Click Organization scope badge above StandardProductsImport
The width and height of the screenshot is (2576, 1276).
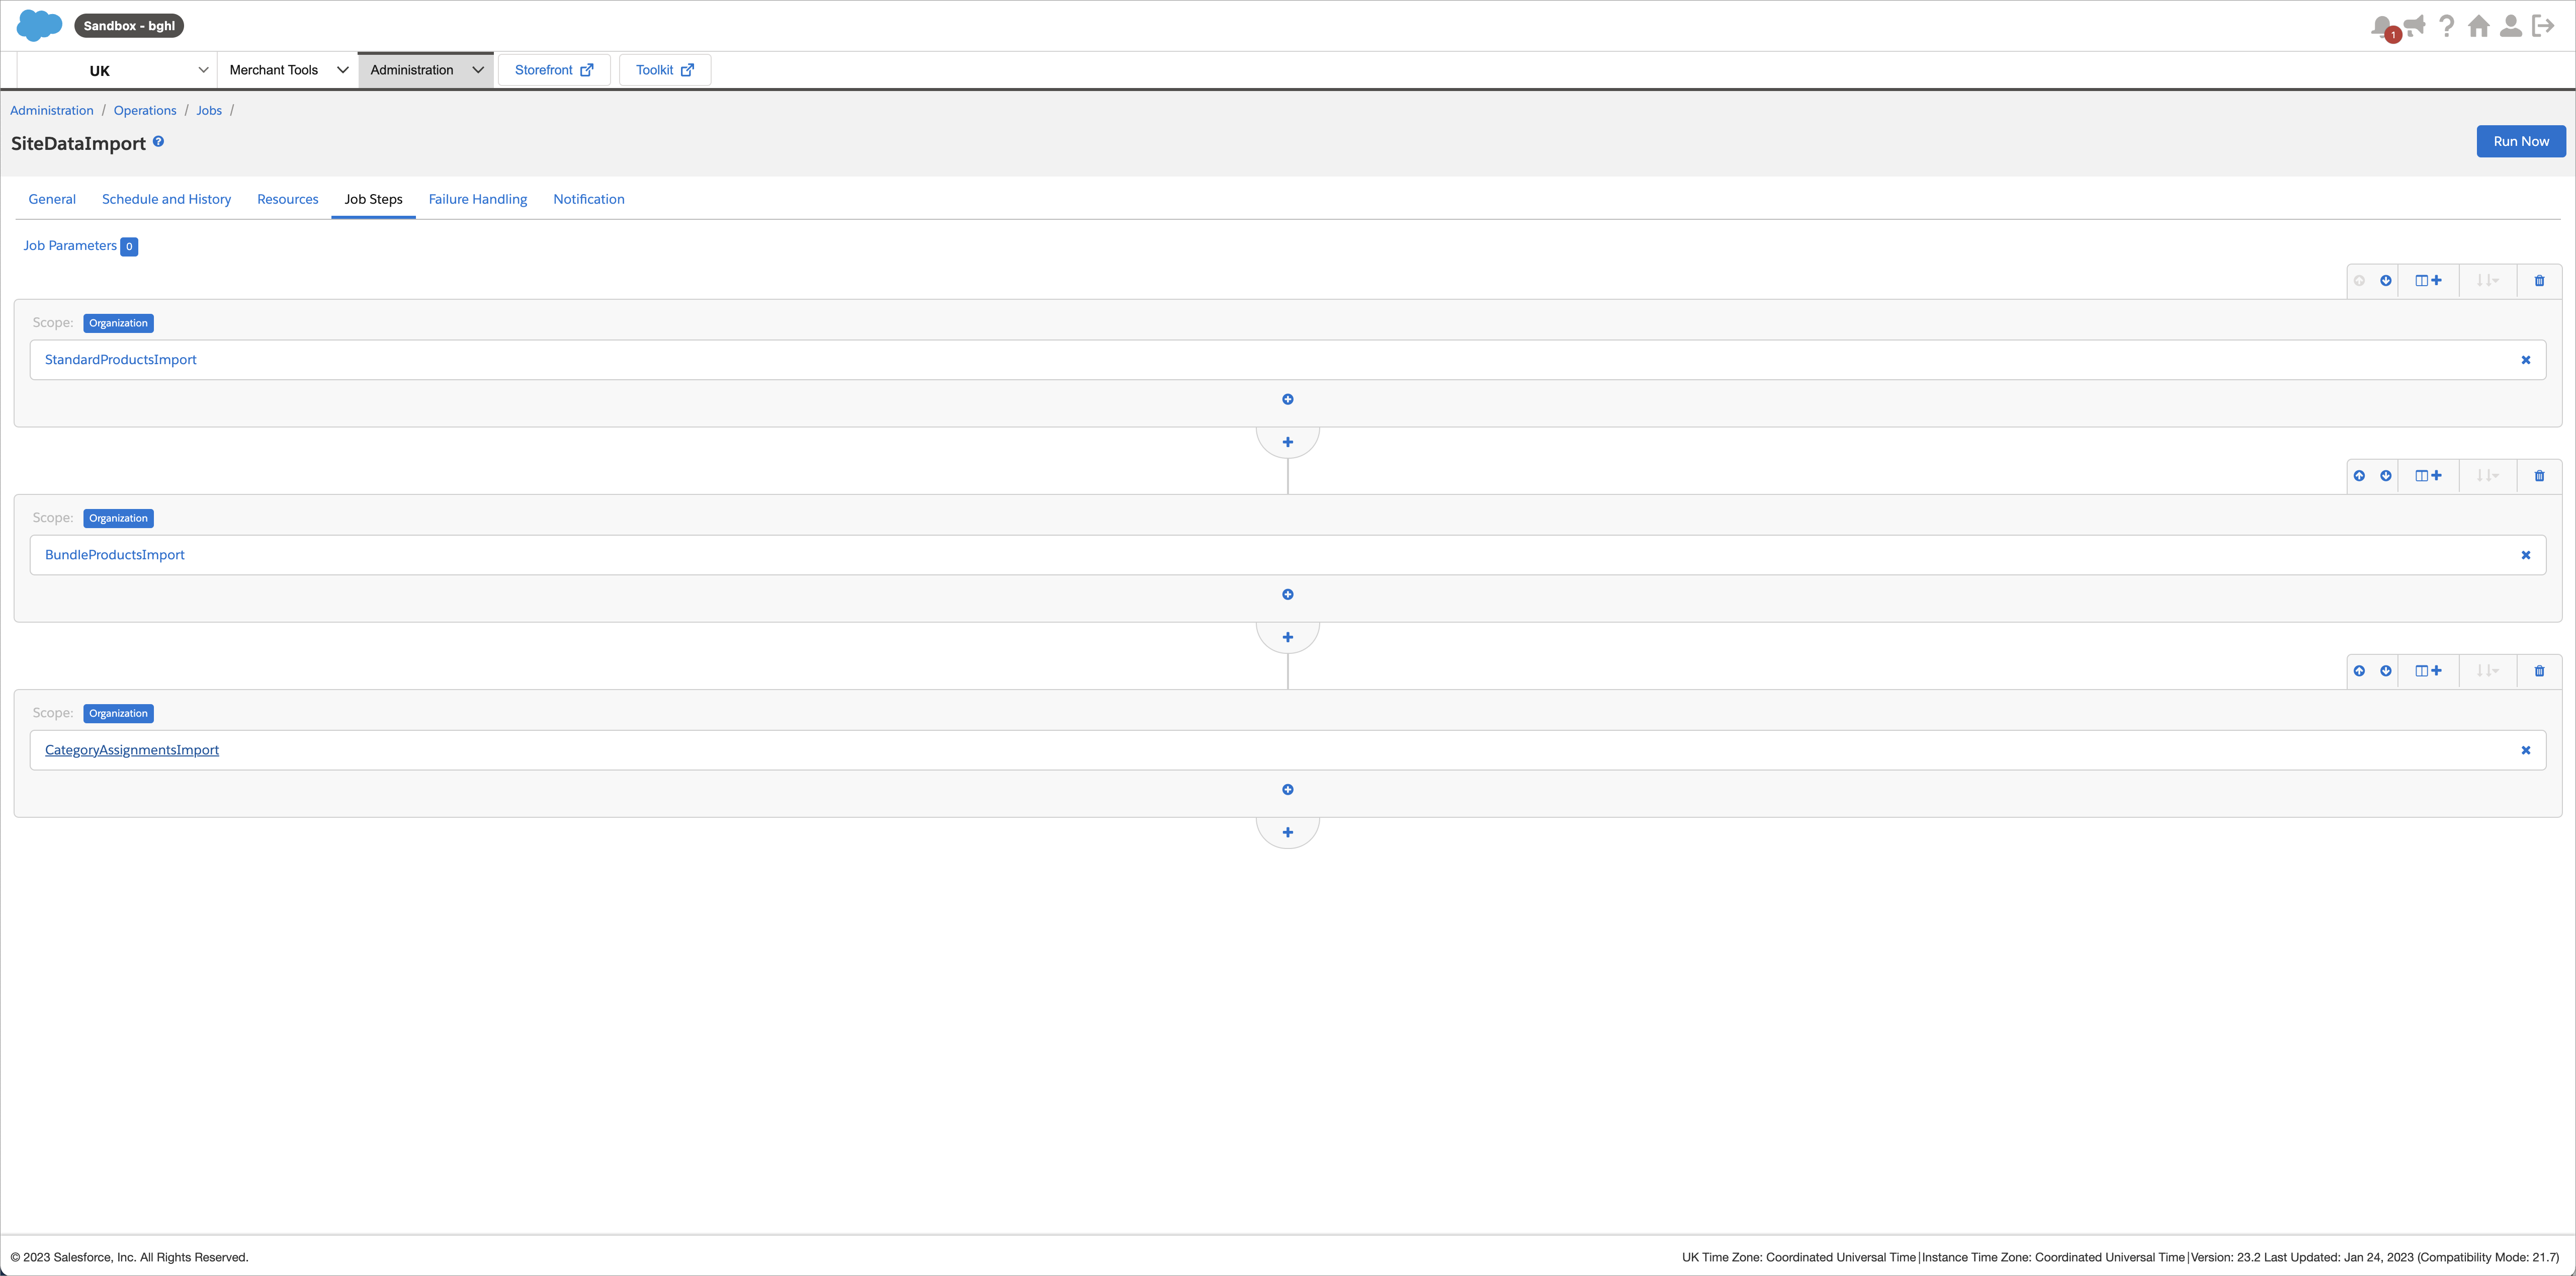click(118, 323)
